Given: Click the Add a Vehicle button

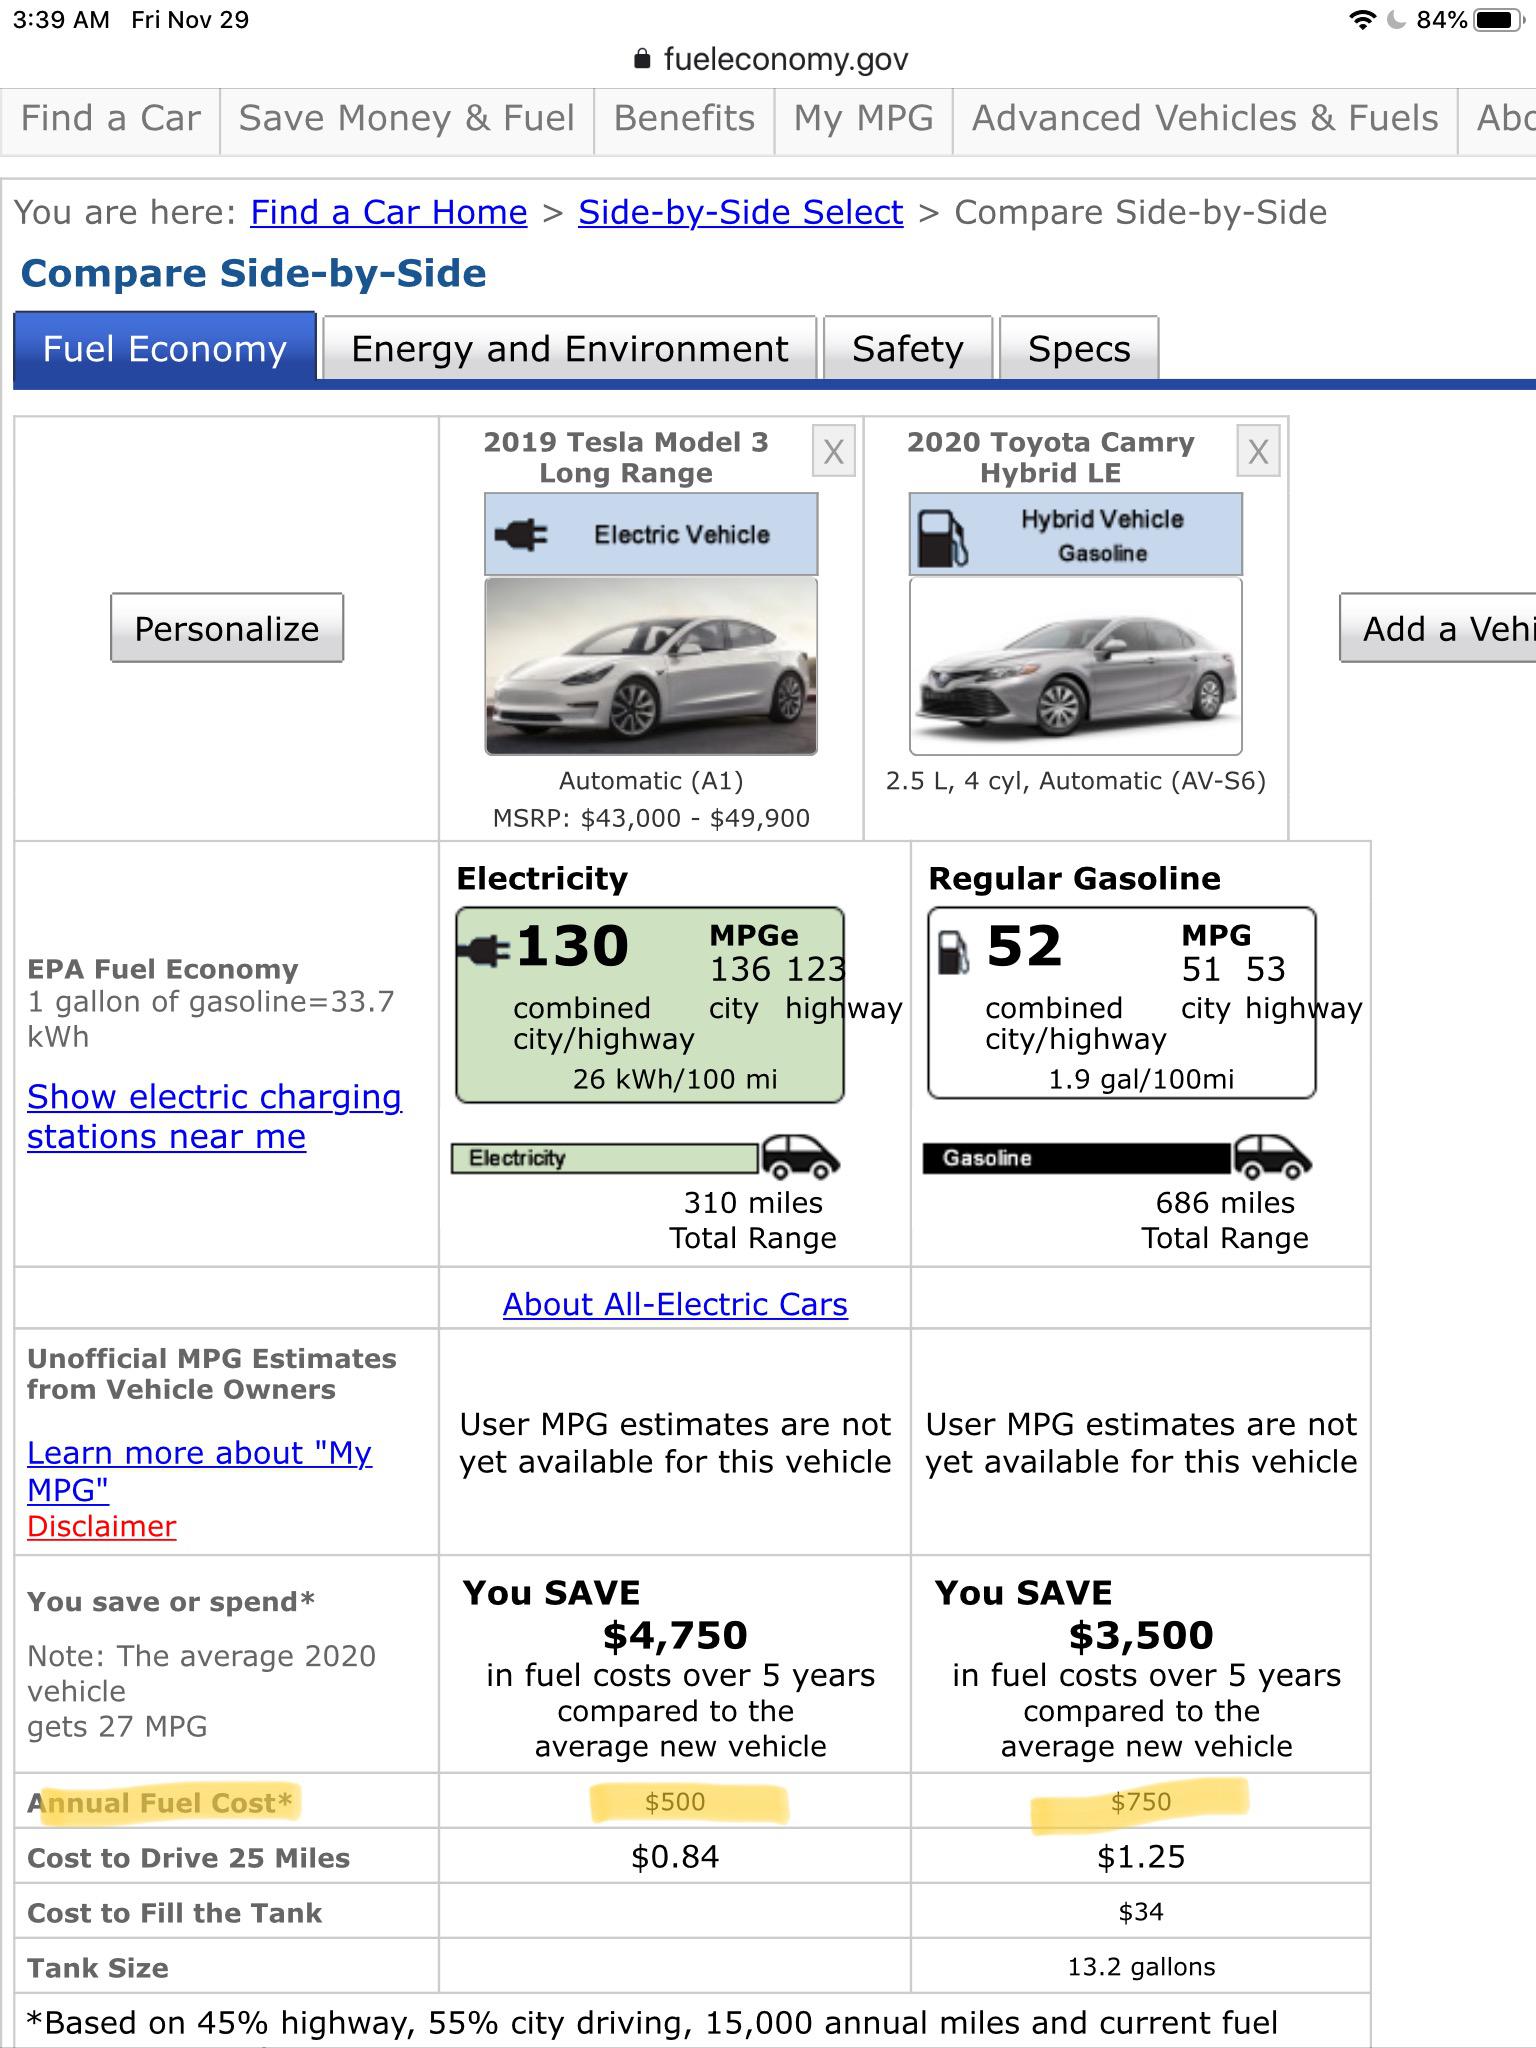Looking at the screenshot, I should coord(1438,628).
